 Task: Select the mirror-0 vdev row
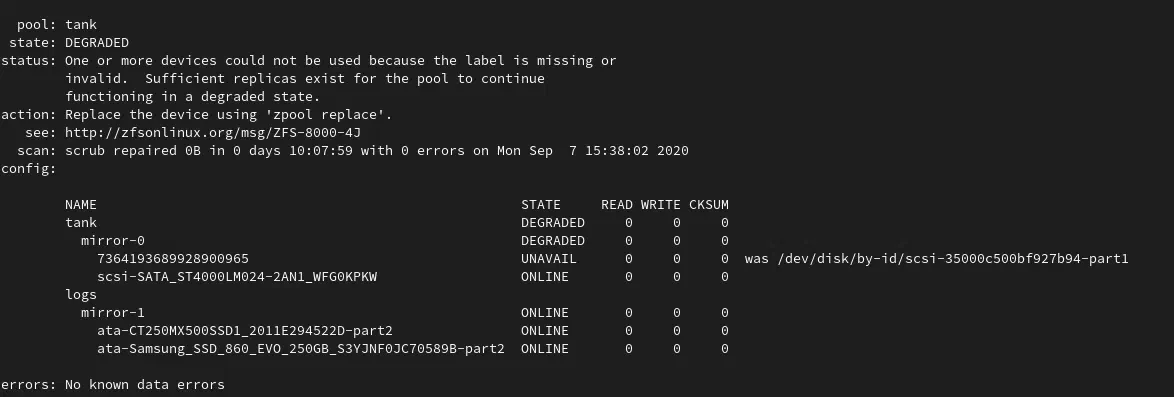(404, 240)
